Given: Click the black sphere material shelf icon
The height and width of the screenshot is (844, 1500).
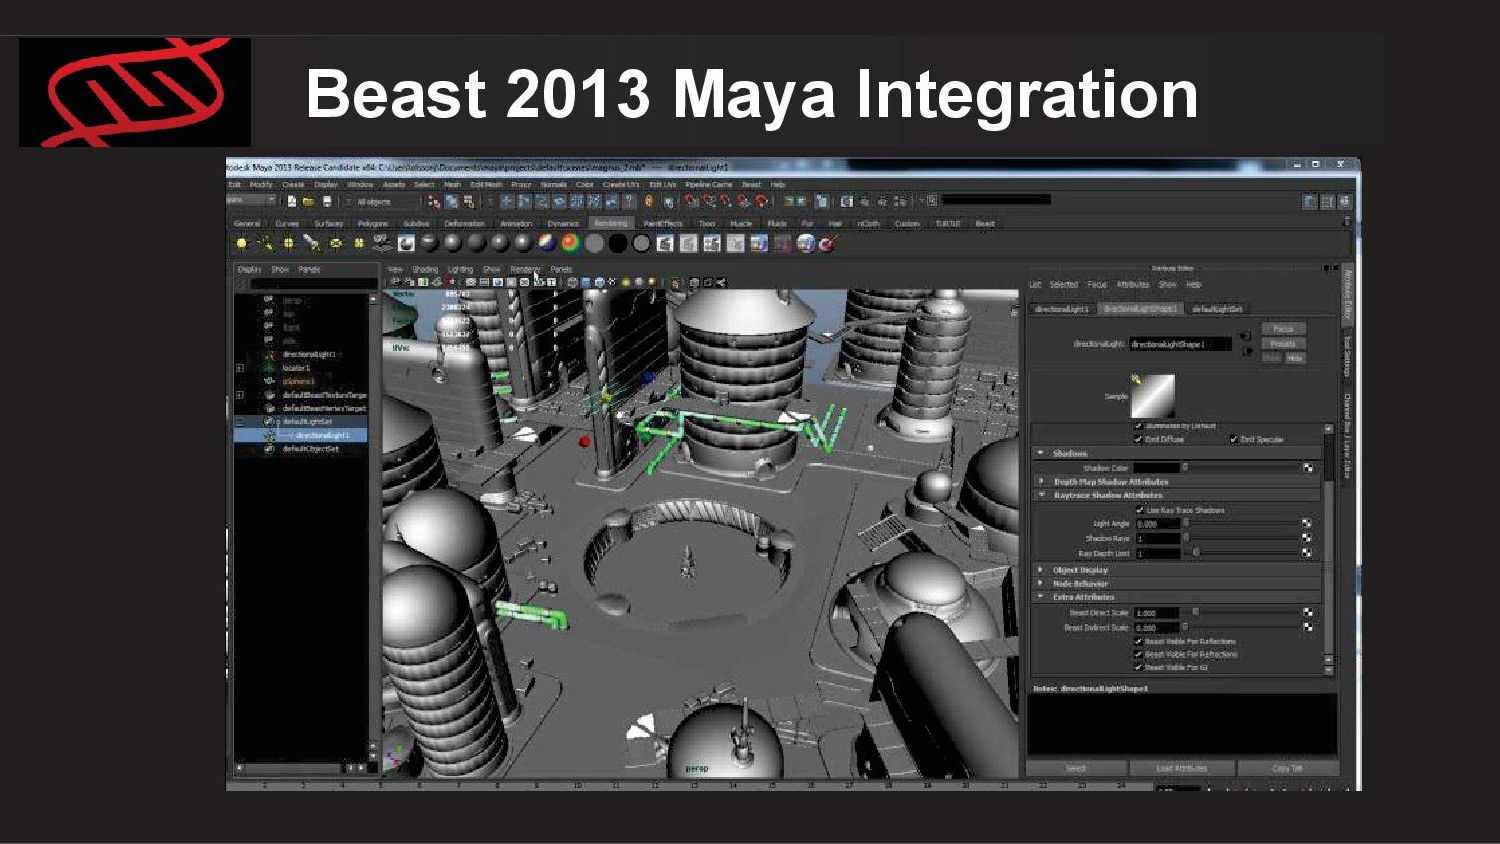Looking at the screenshot, I should click(618, 243).
